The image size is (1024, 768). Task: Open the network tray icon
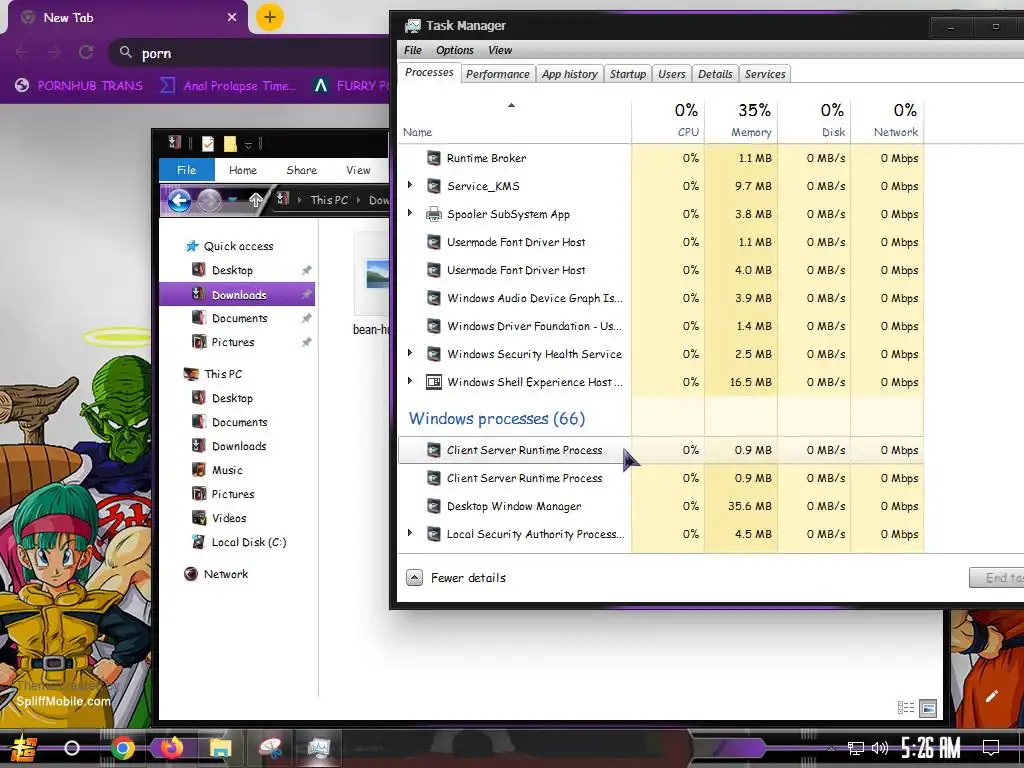click(856, 748)
